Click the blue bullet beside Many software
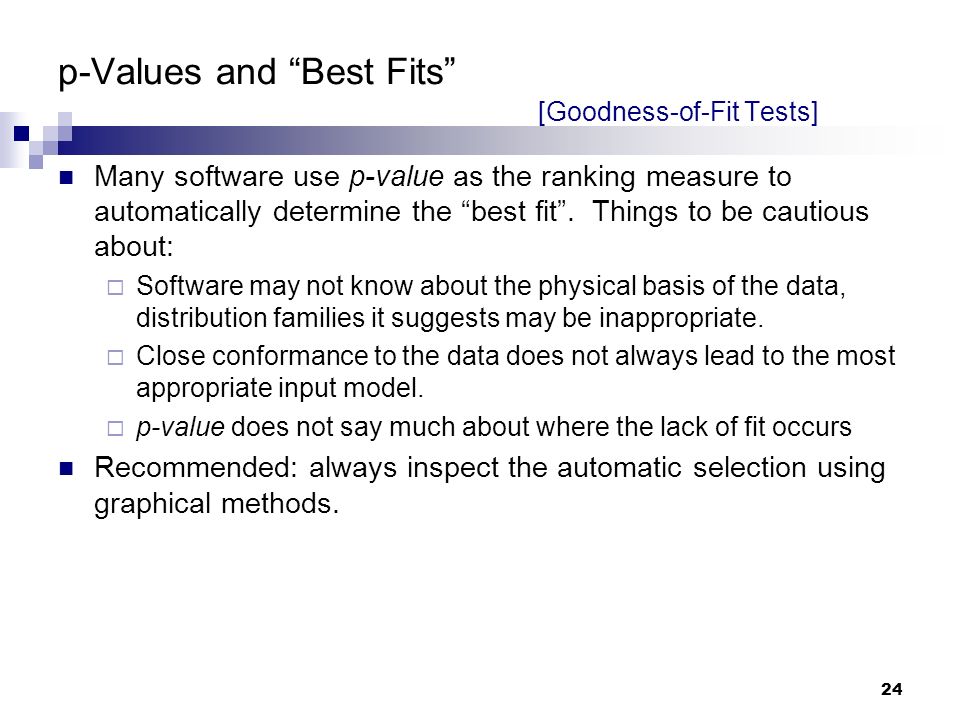The width and height of the screenshot is (960, 720). 66,178
